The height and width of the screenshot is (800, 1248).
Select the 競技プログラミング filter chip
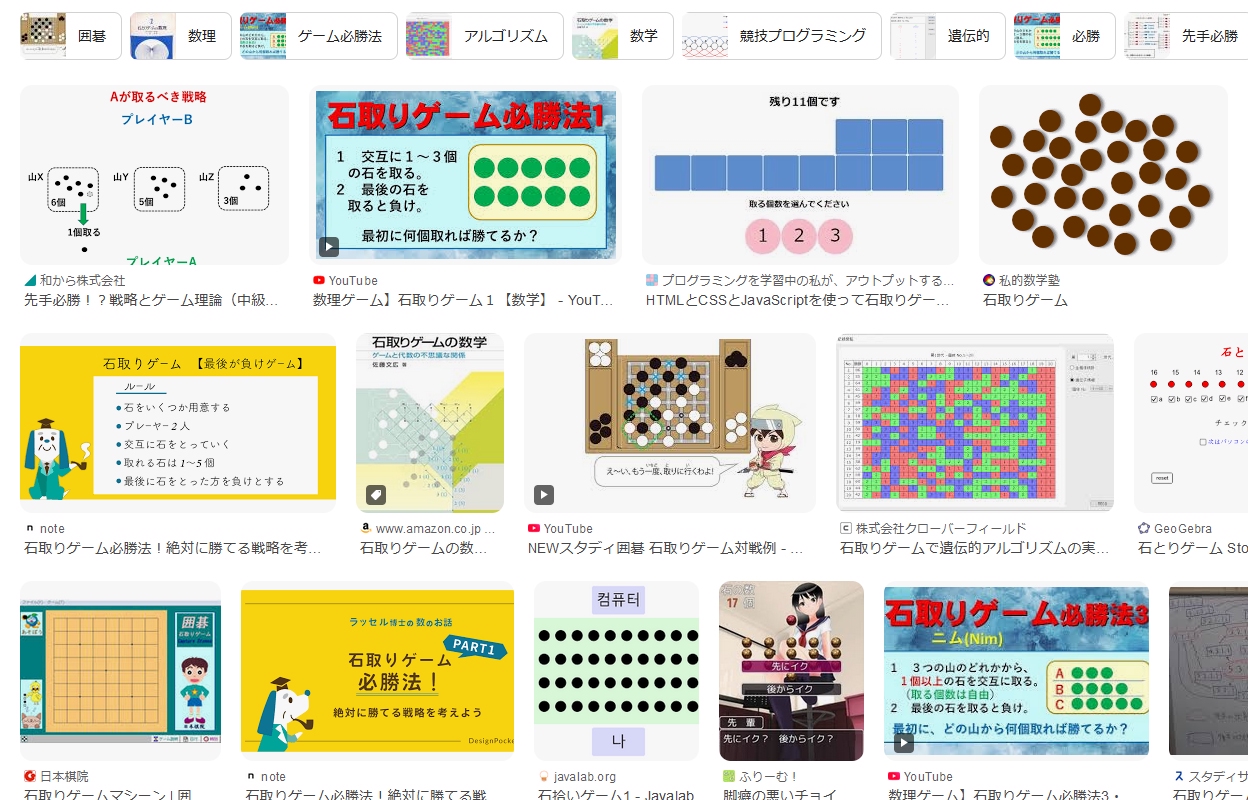pyautogui.click(x=782, y=36)
